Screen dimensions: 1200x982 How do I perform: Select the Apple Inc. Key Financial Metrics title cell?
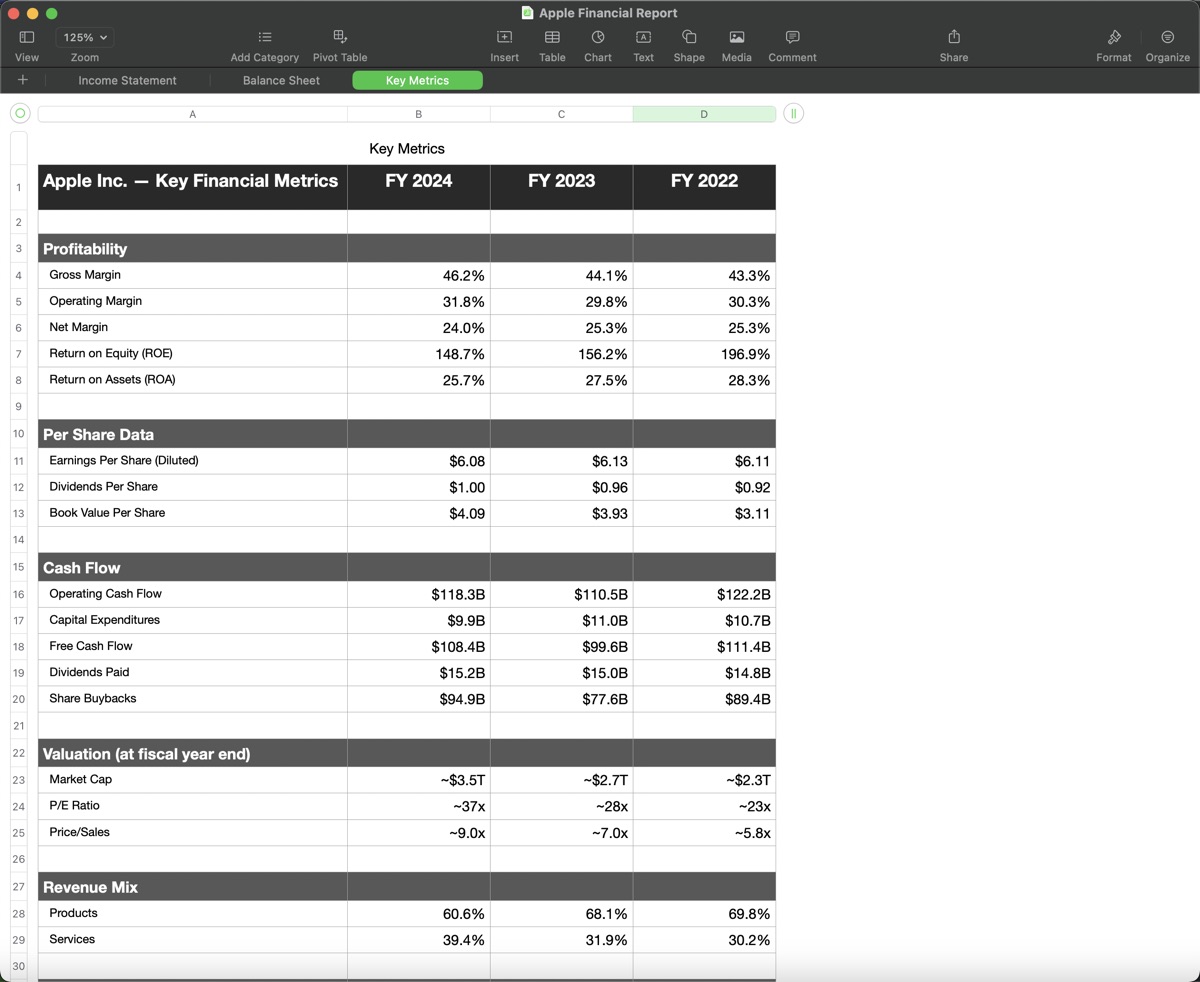(x=193, y=187)
